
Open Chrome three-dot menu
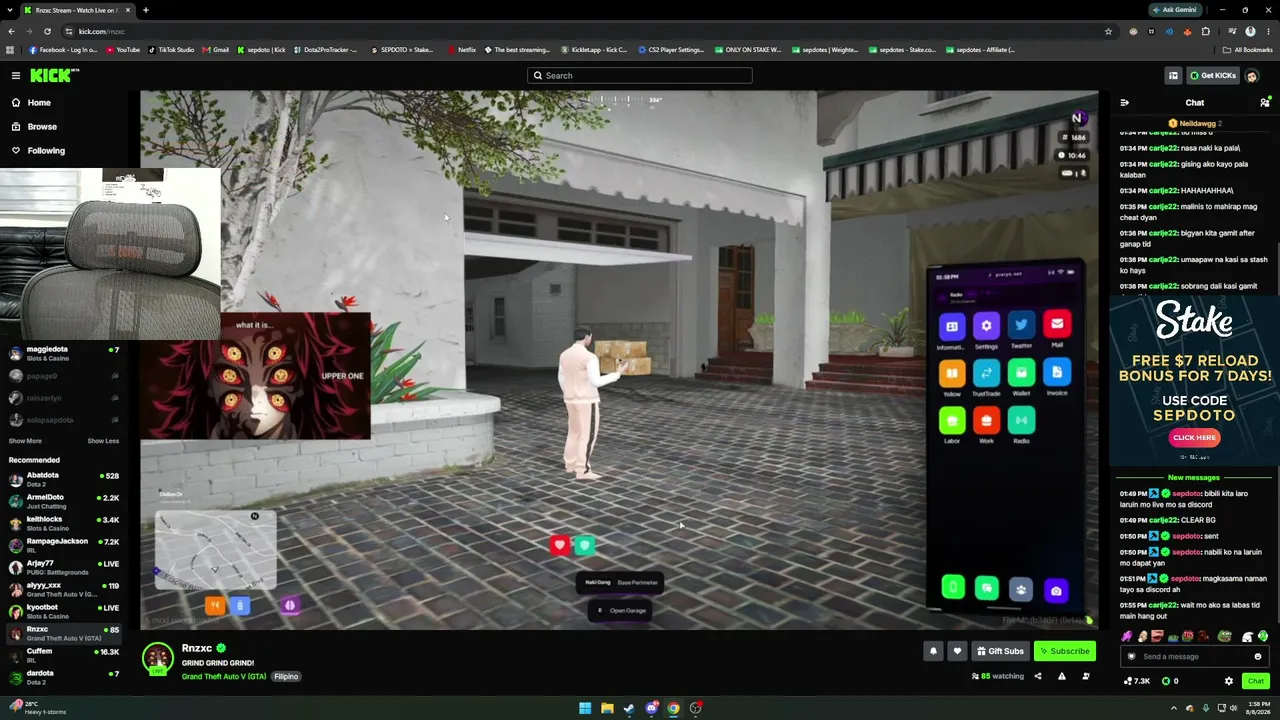tap(1268, 31)
